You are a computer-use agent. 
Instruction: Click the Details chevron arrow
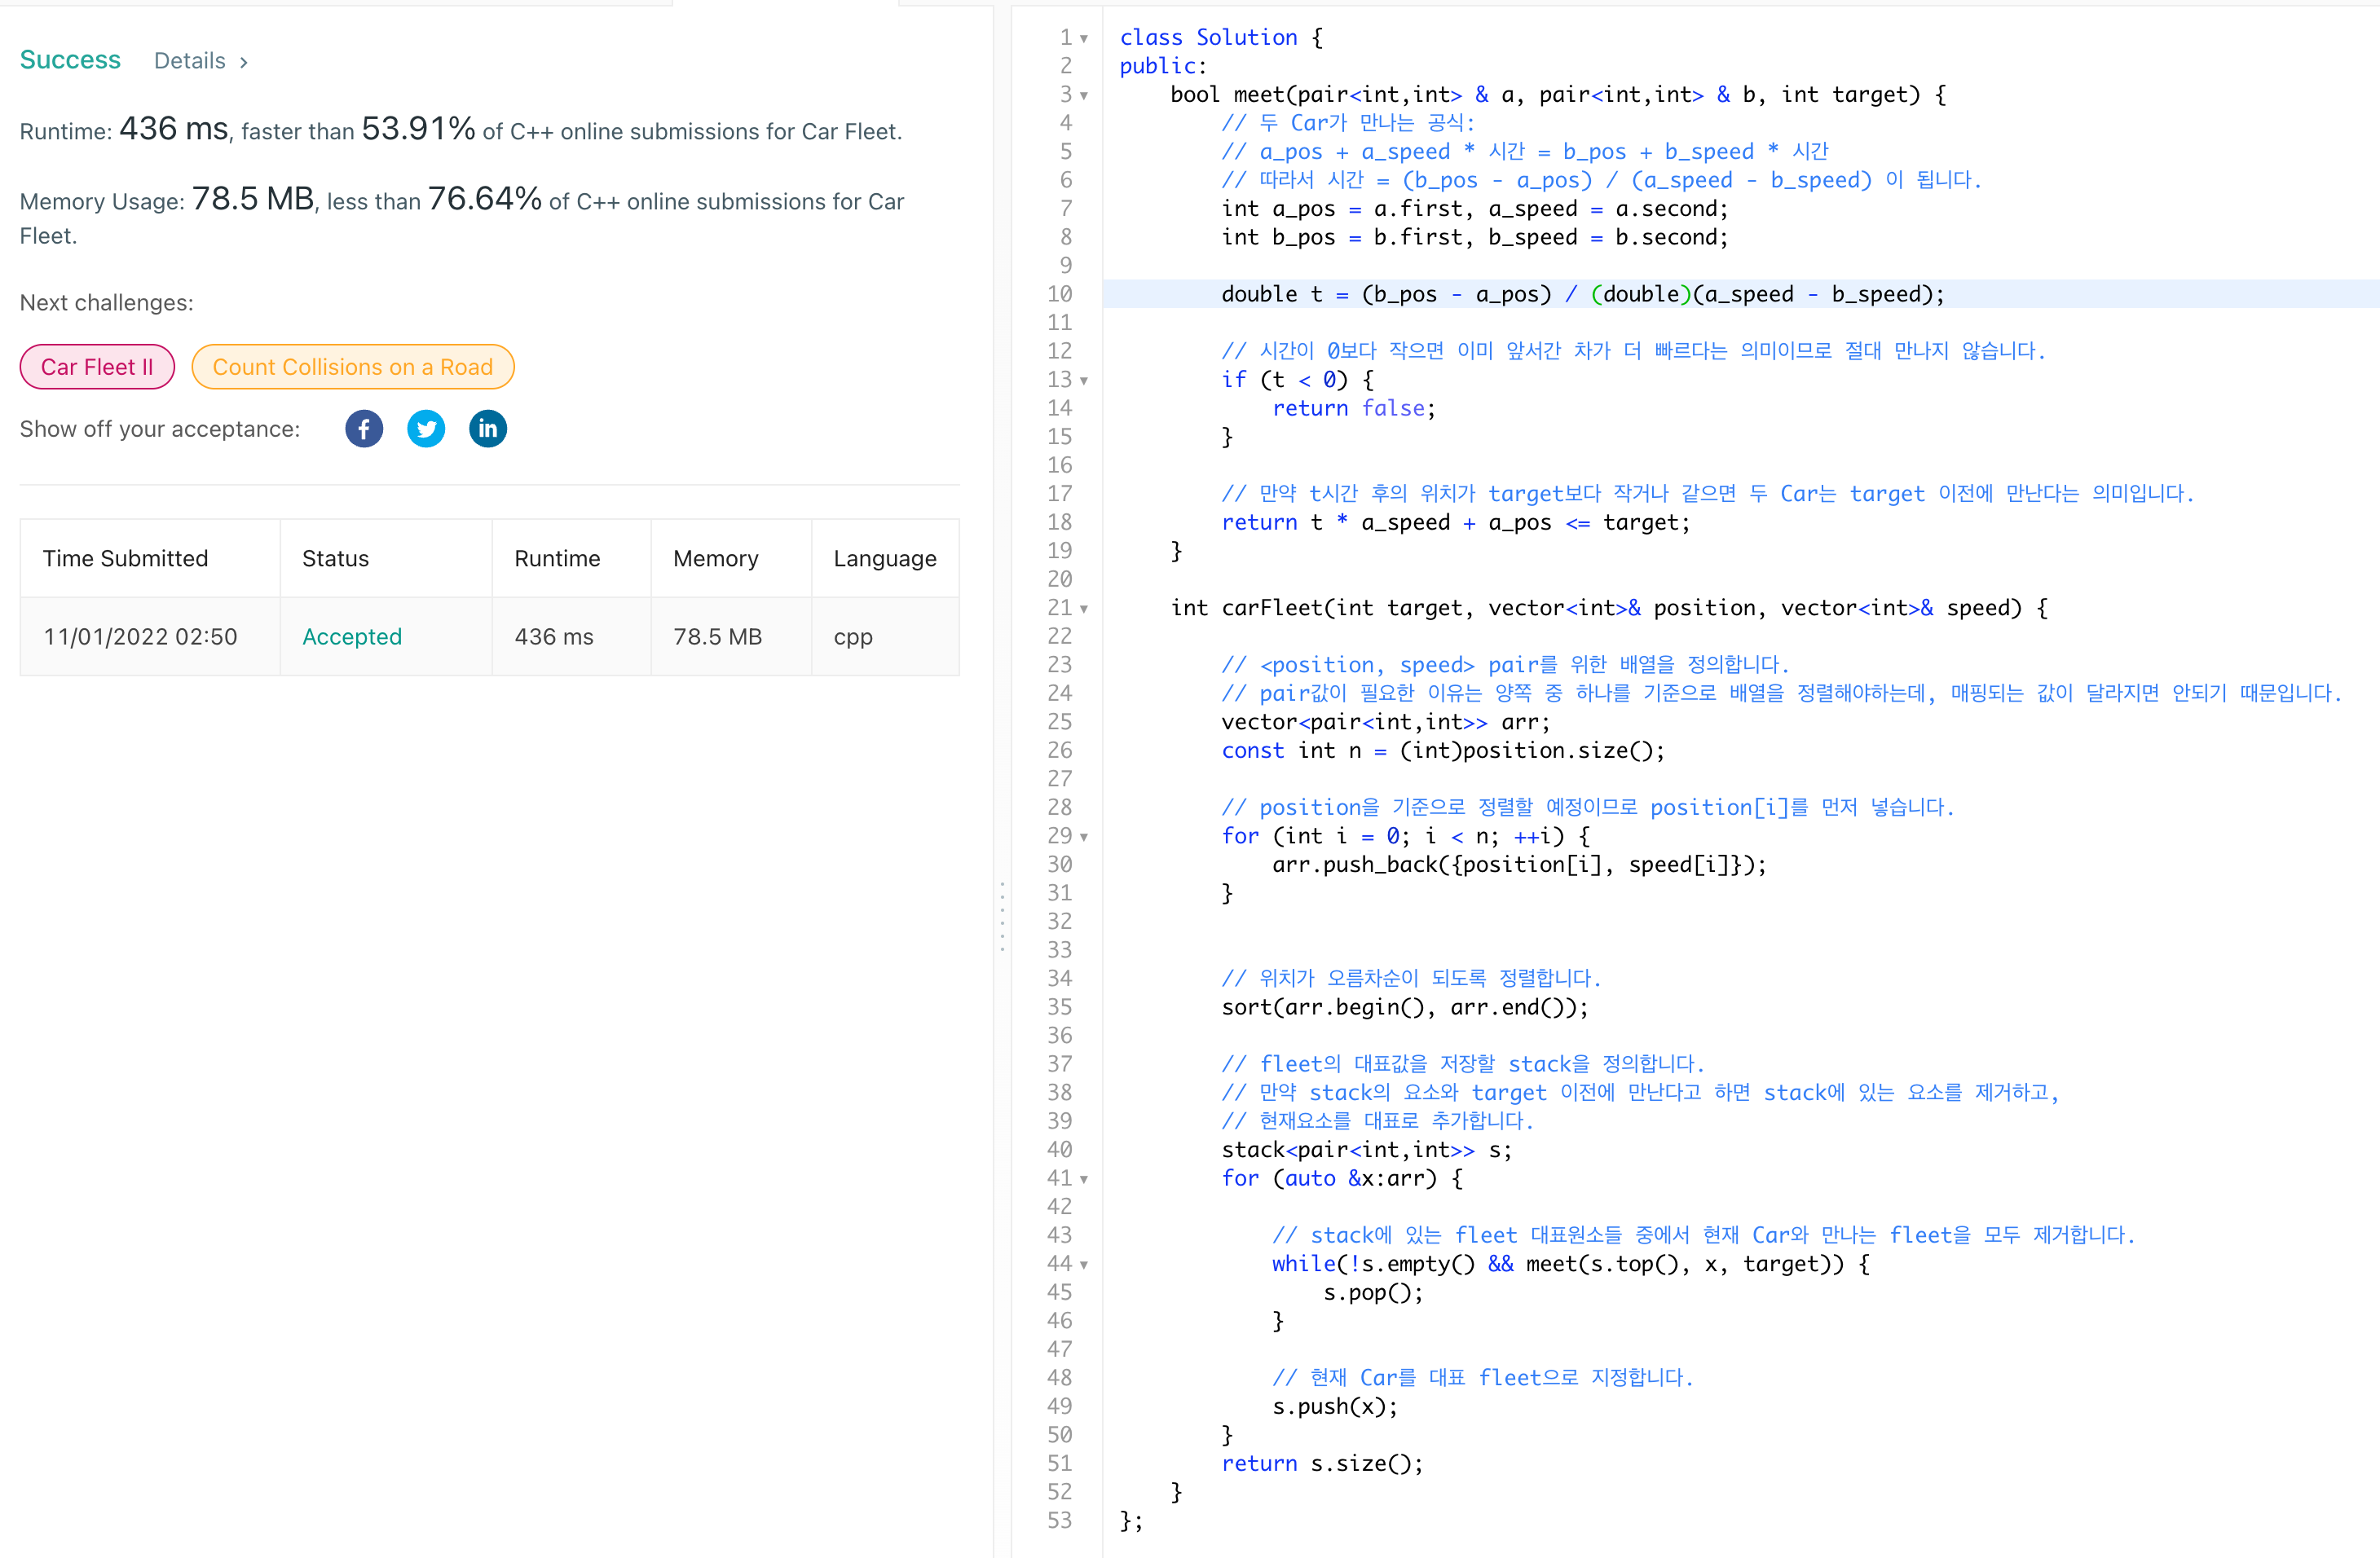coord(243,62)
